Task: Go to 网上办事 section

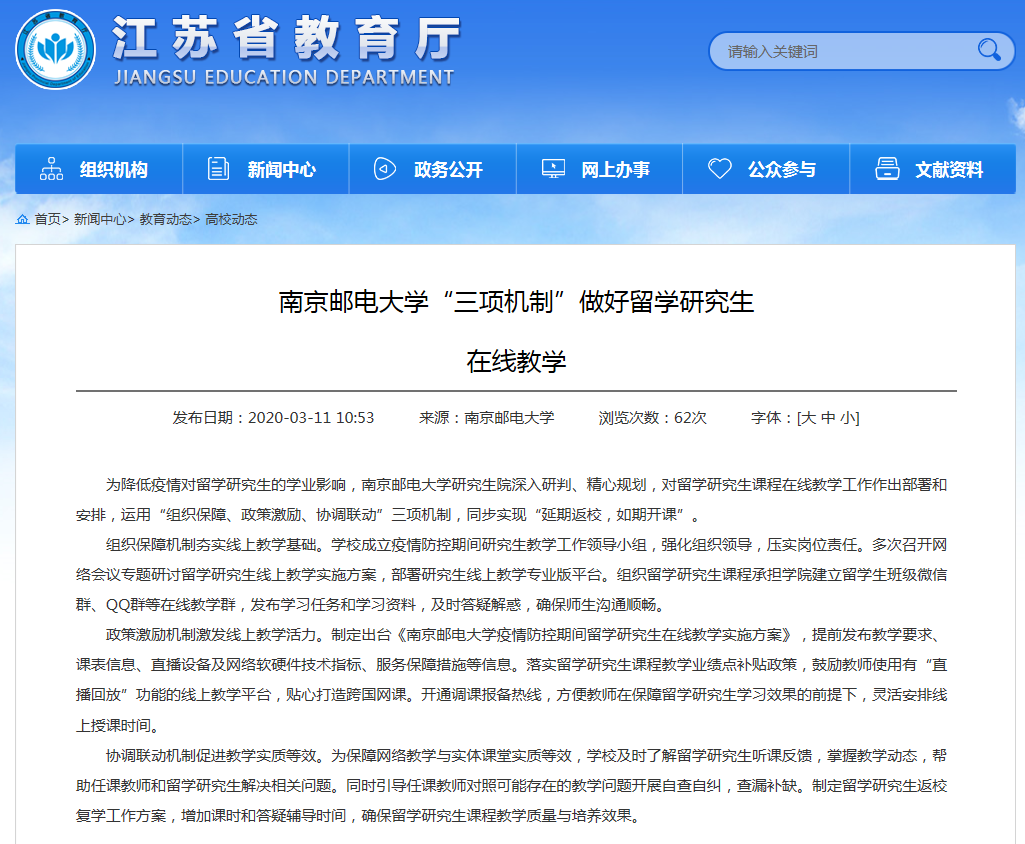Action: [x=615, y=170]
